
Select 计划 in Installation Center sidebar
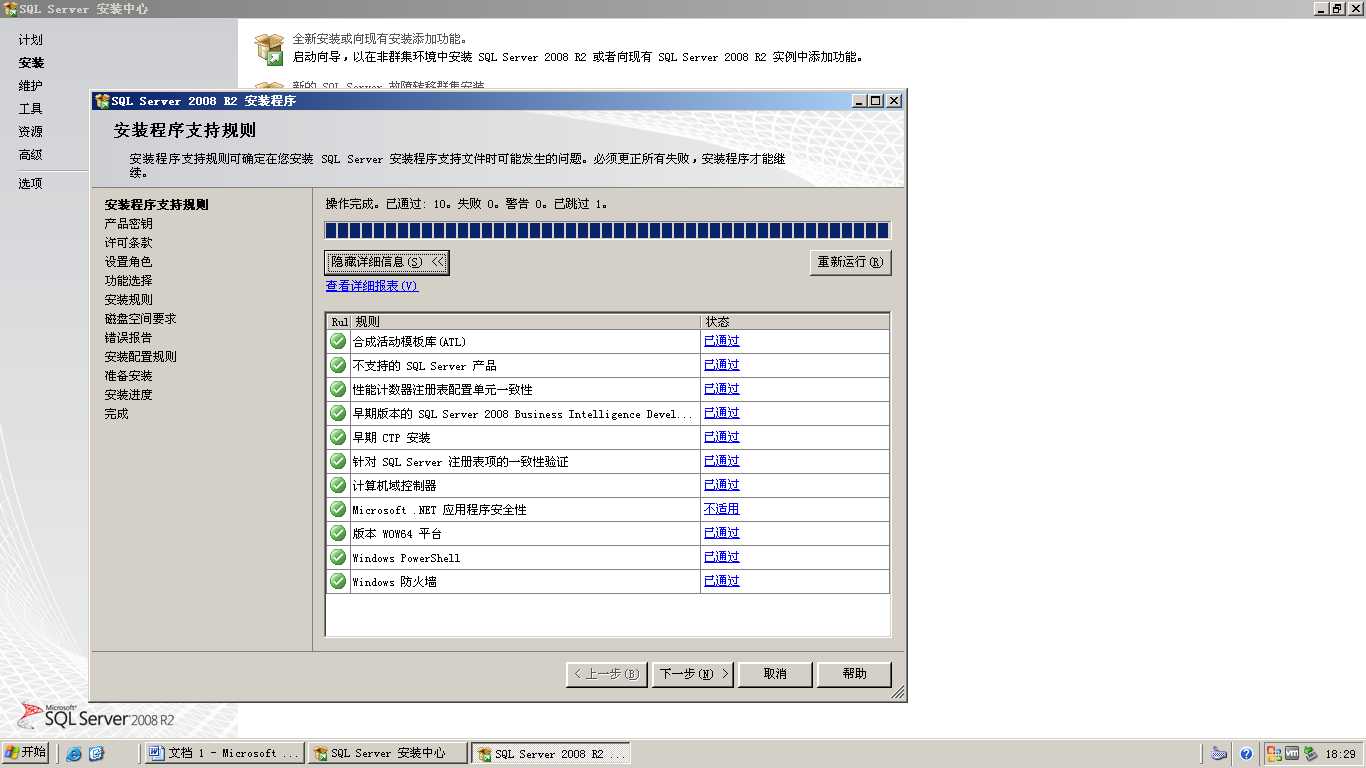pyautogui.click(x=31, y=40)
